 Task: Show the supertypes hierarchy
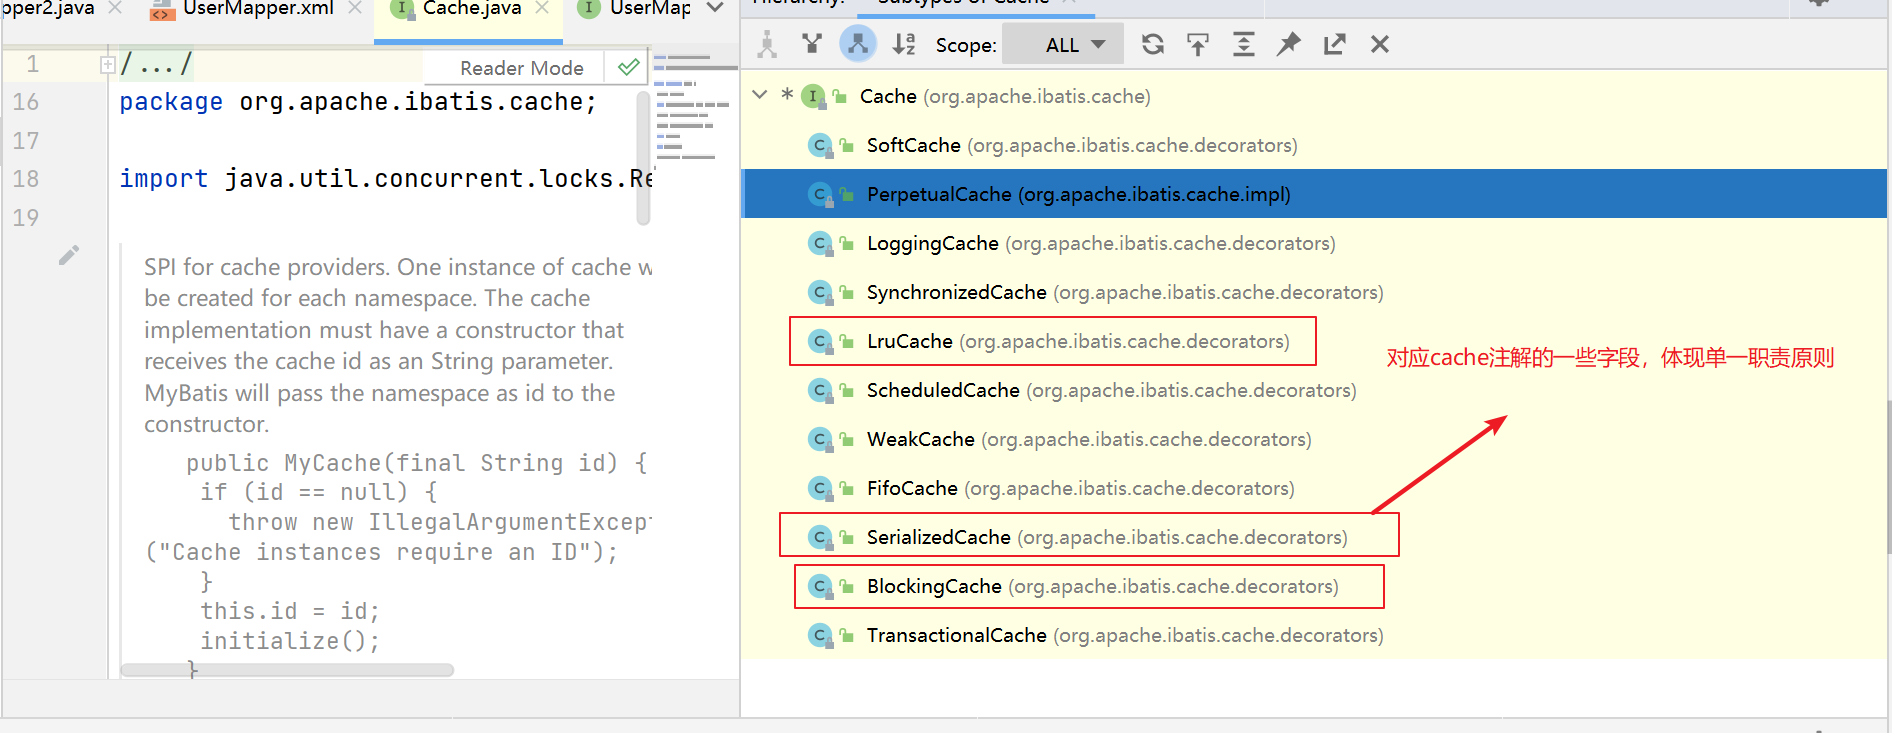812,44
